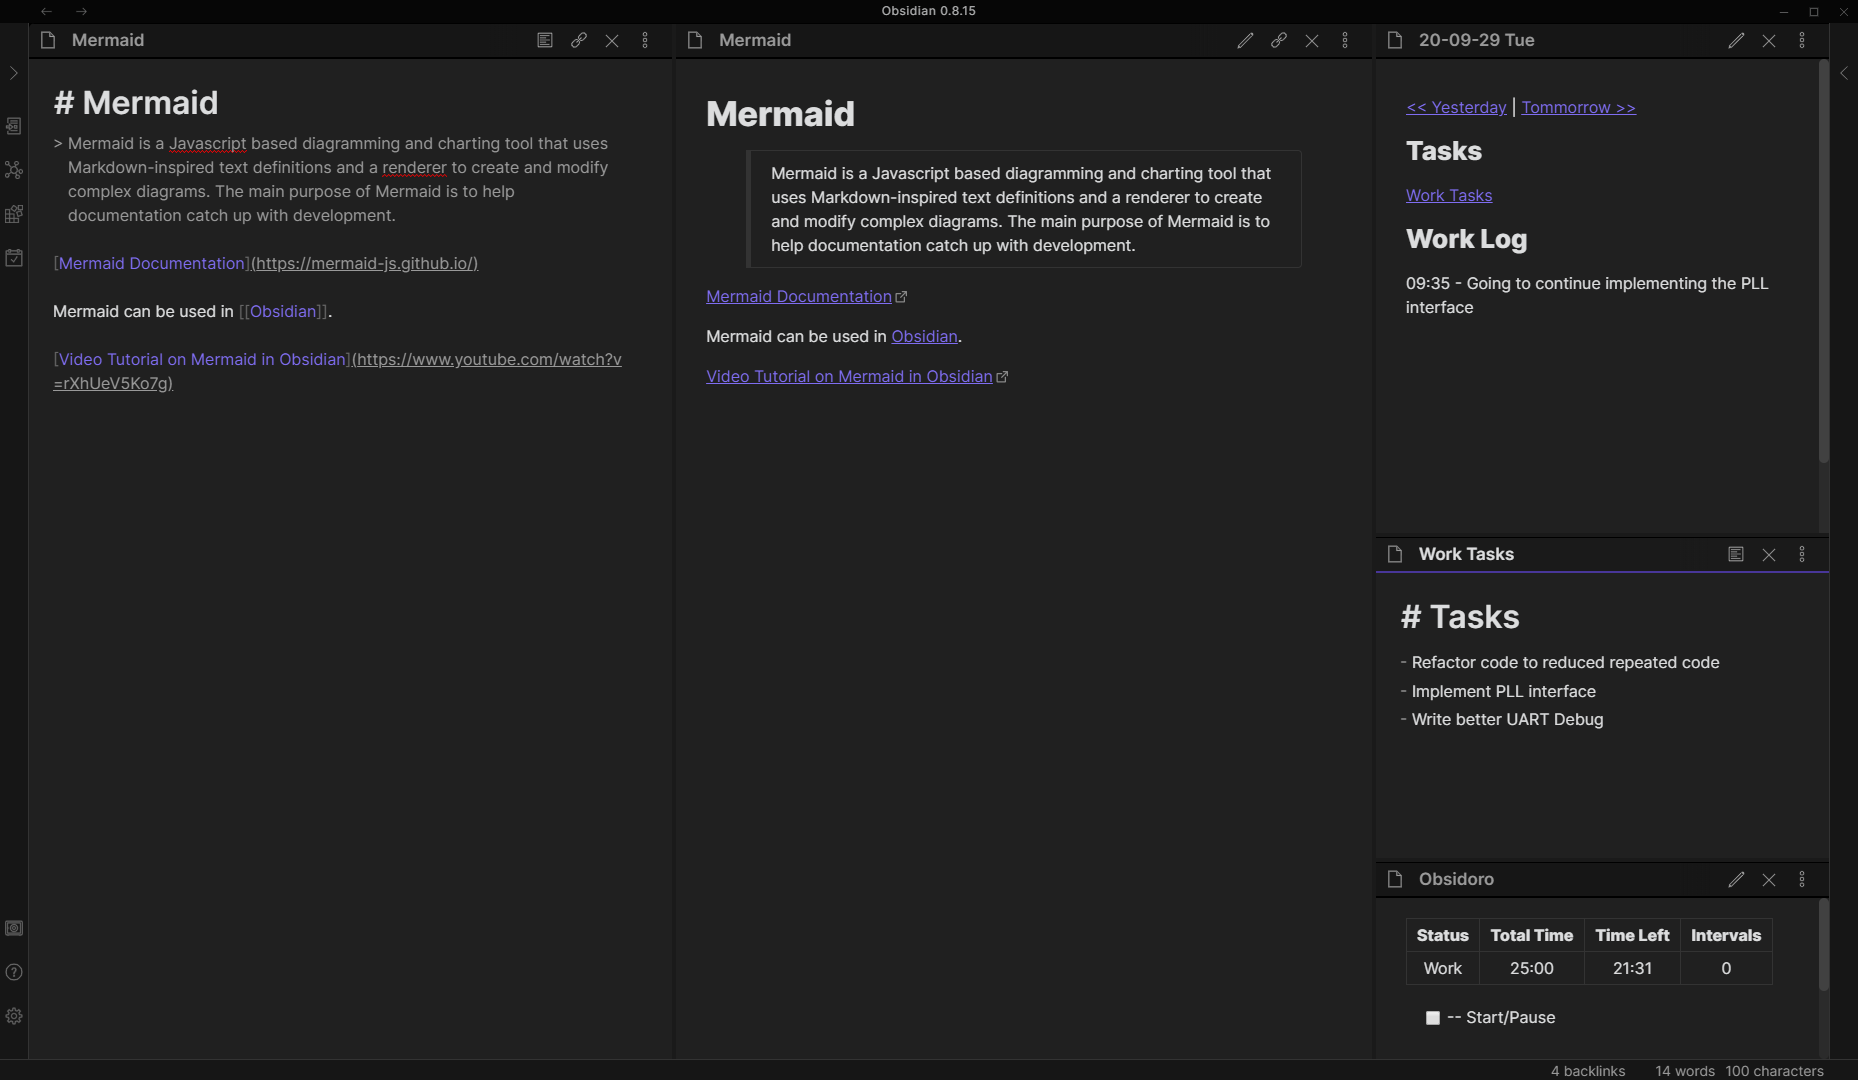Select the topmost quick switcher icon in sidebar
The width and height of the screenshot is (1858, 1080).
(x=14, y=126)
